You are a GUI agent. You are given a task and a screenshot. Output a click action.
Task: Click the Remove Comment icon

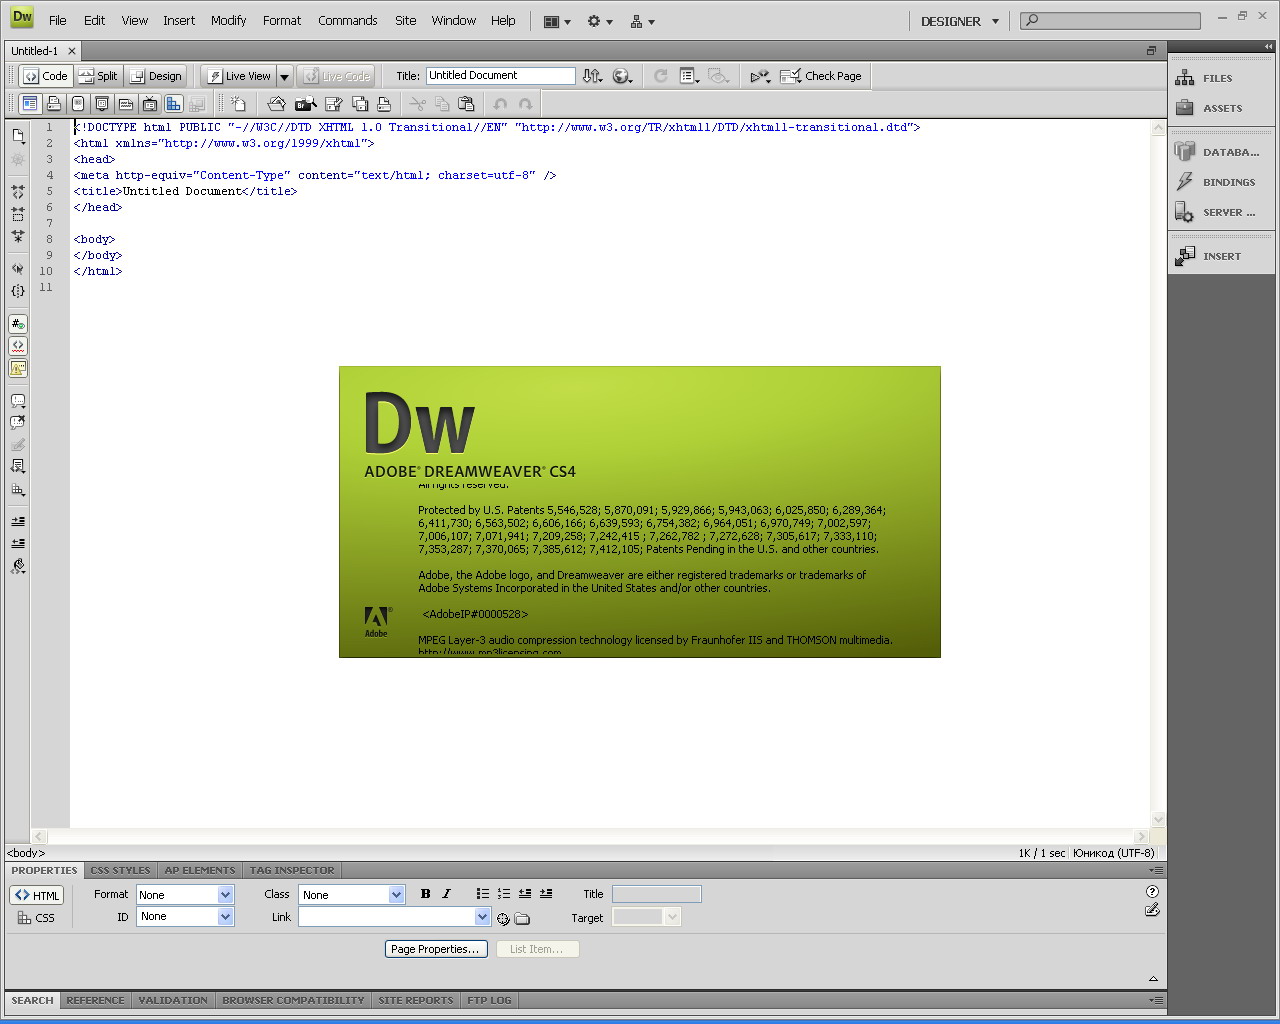coord(18,423)
